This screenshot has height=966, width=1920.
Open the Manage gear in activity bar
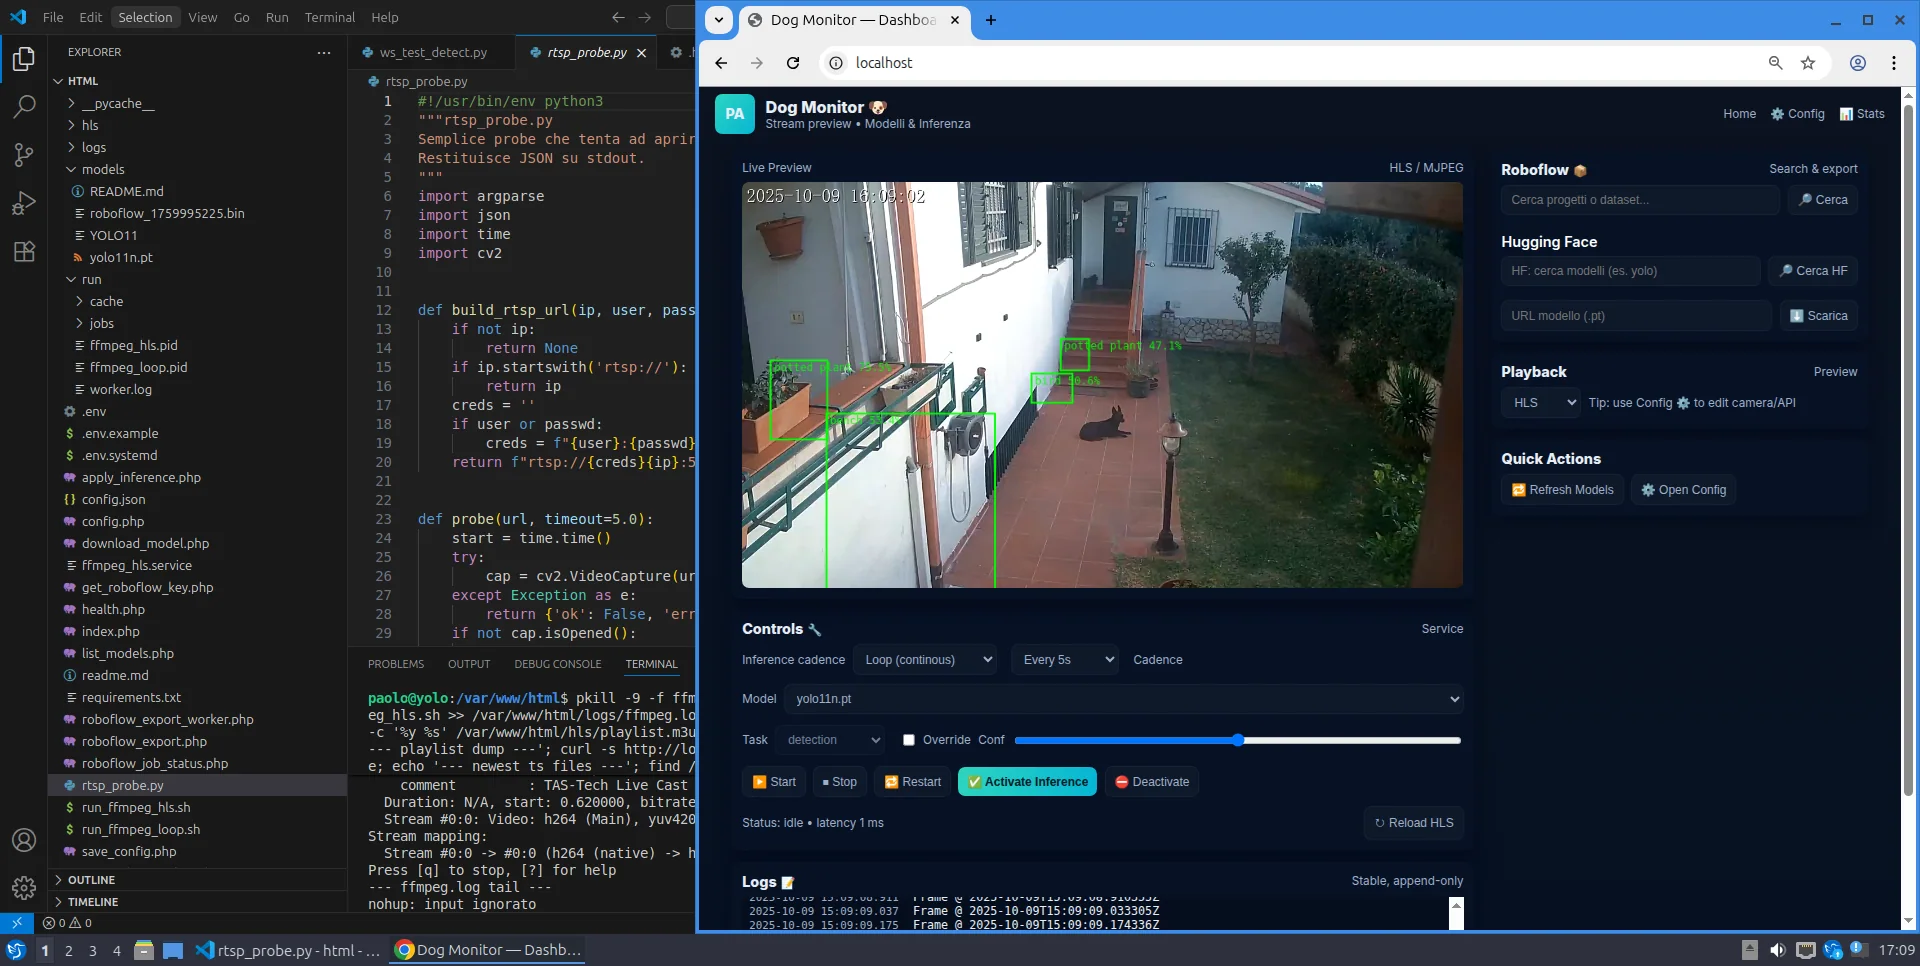point(24,887)
